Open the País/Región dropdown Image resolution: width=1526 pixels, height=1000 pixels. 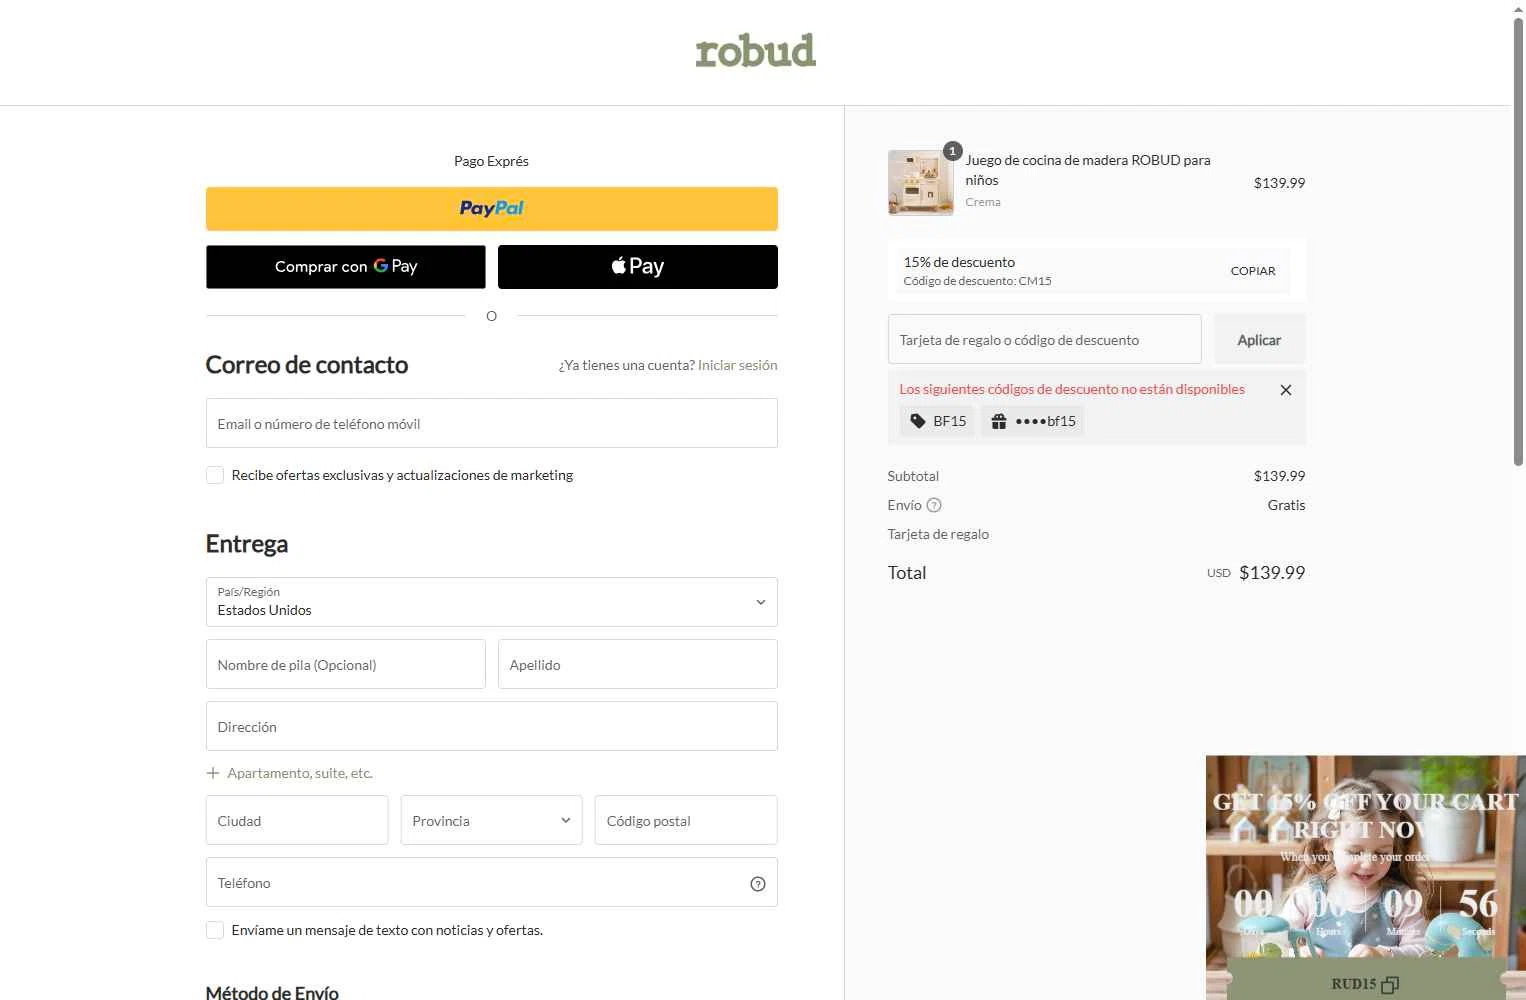coord(491,602)
